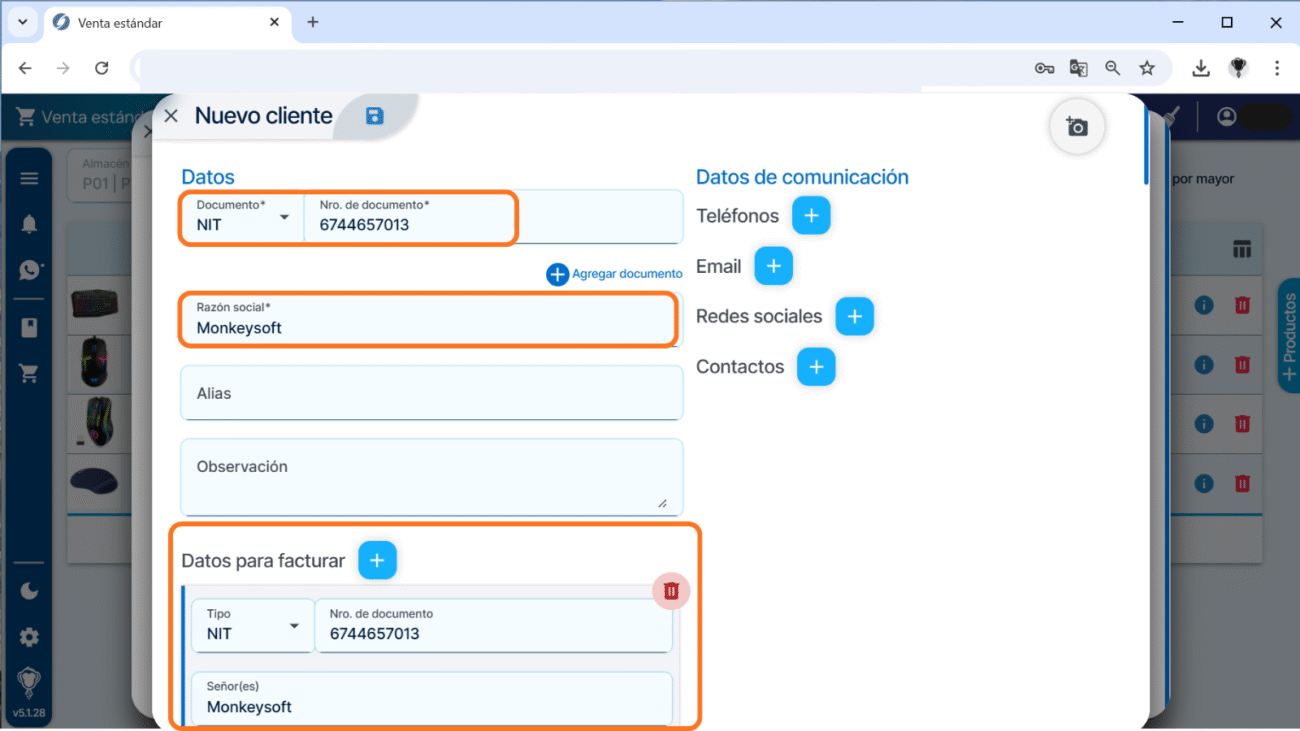Click the blue save disk icon
This screenshot has width=1300, height=731.
click(375, 116)
